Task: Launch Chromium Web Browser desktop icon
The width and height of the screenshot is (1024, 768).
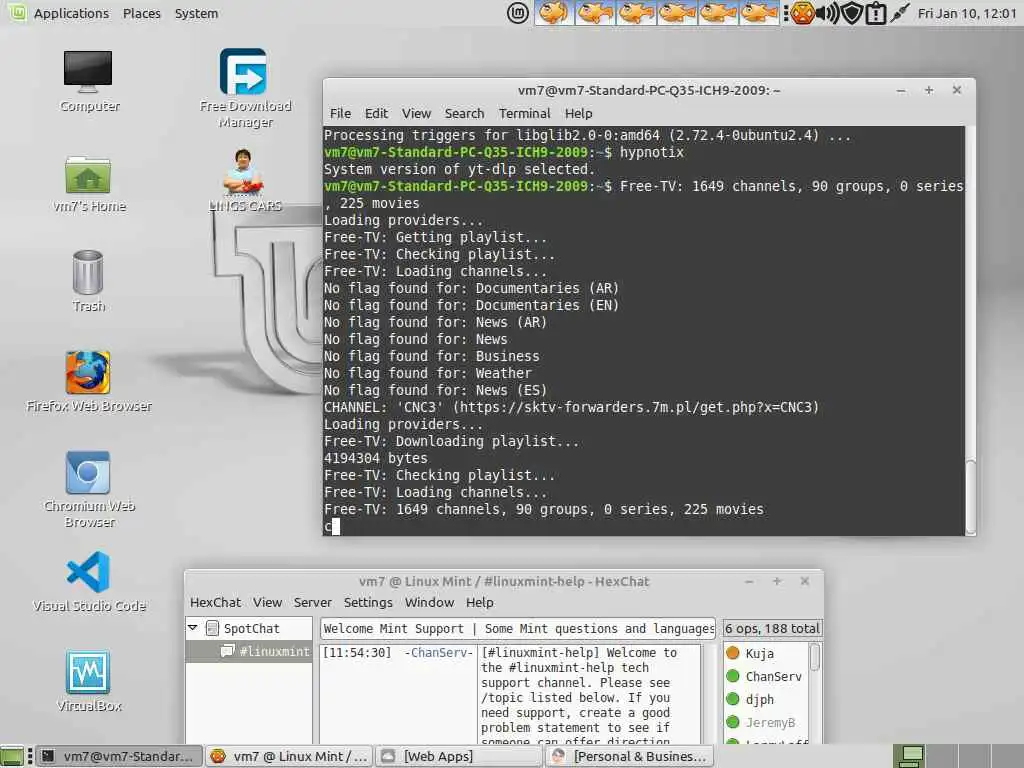Action: click(x=88, y=490)
